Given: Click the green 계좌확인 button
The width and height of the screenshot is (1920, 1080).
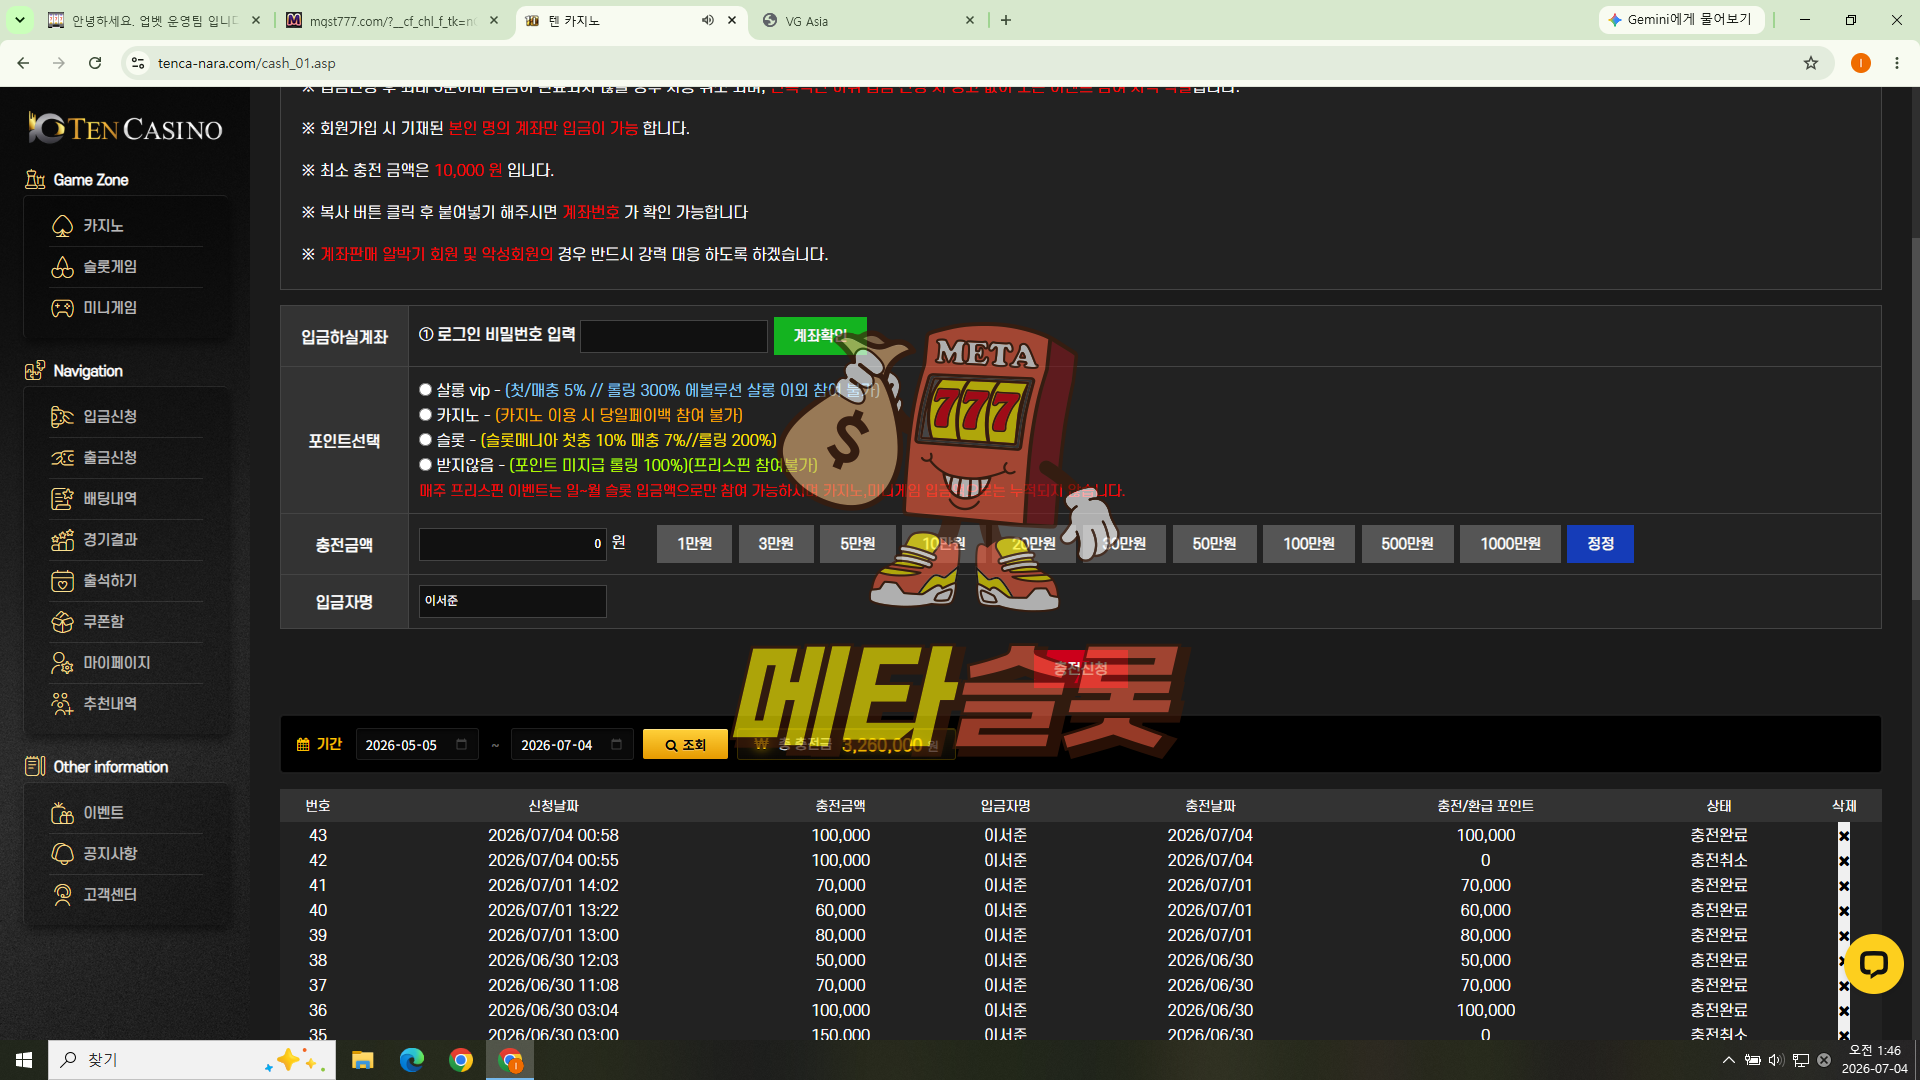Looking at the screenshot, I should [820, 336].
